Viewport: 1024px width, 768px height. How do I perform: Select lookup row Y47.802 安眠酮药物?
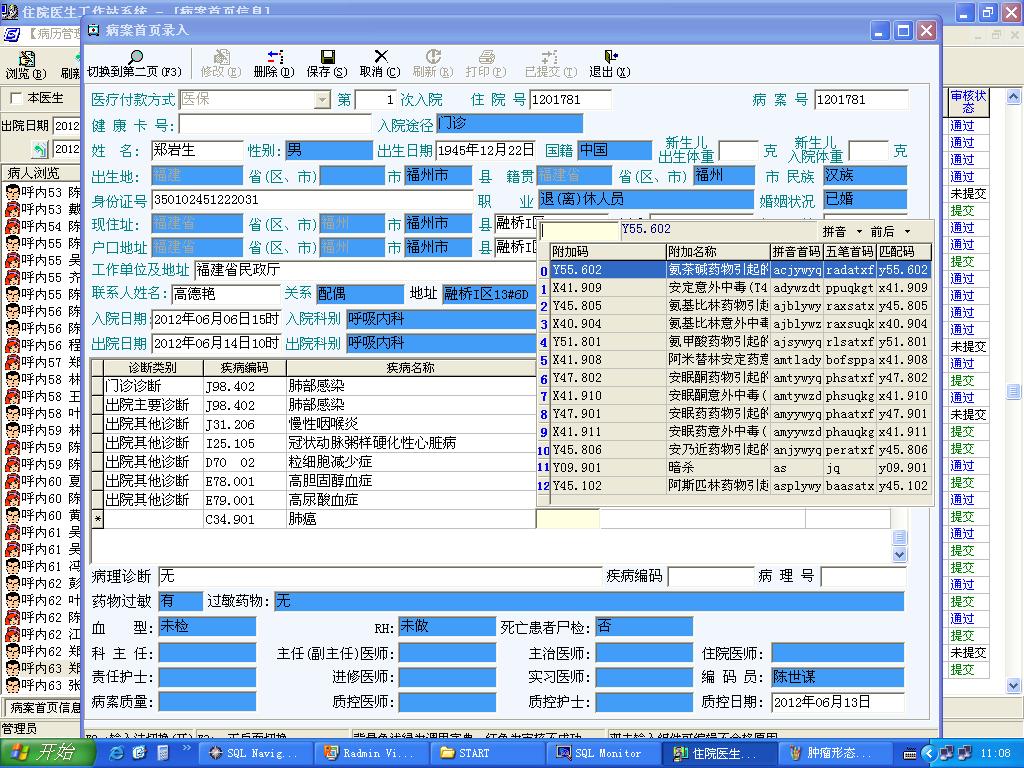pos(741,377)
